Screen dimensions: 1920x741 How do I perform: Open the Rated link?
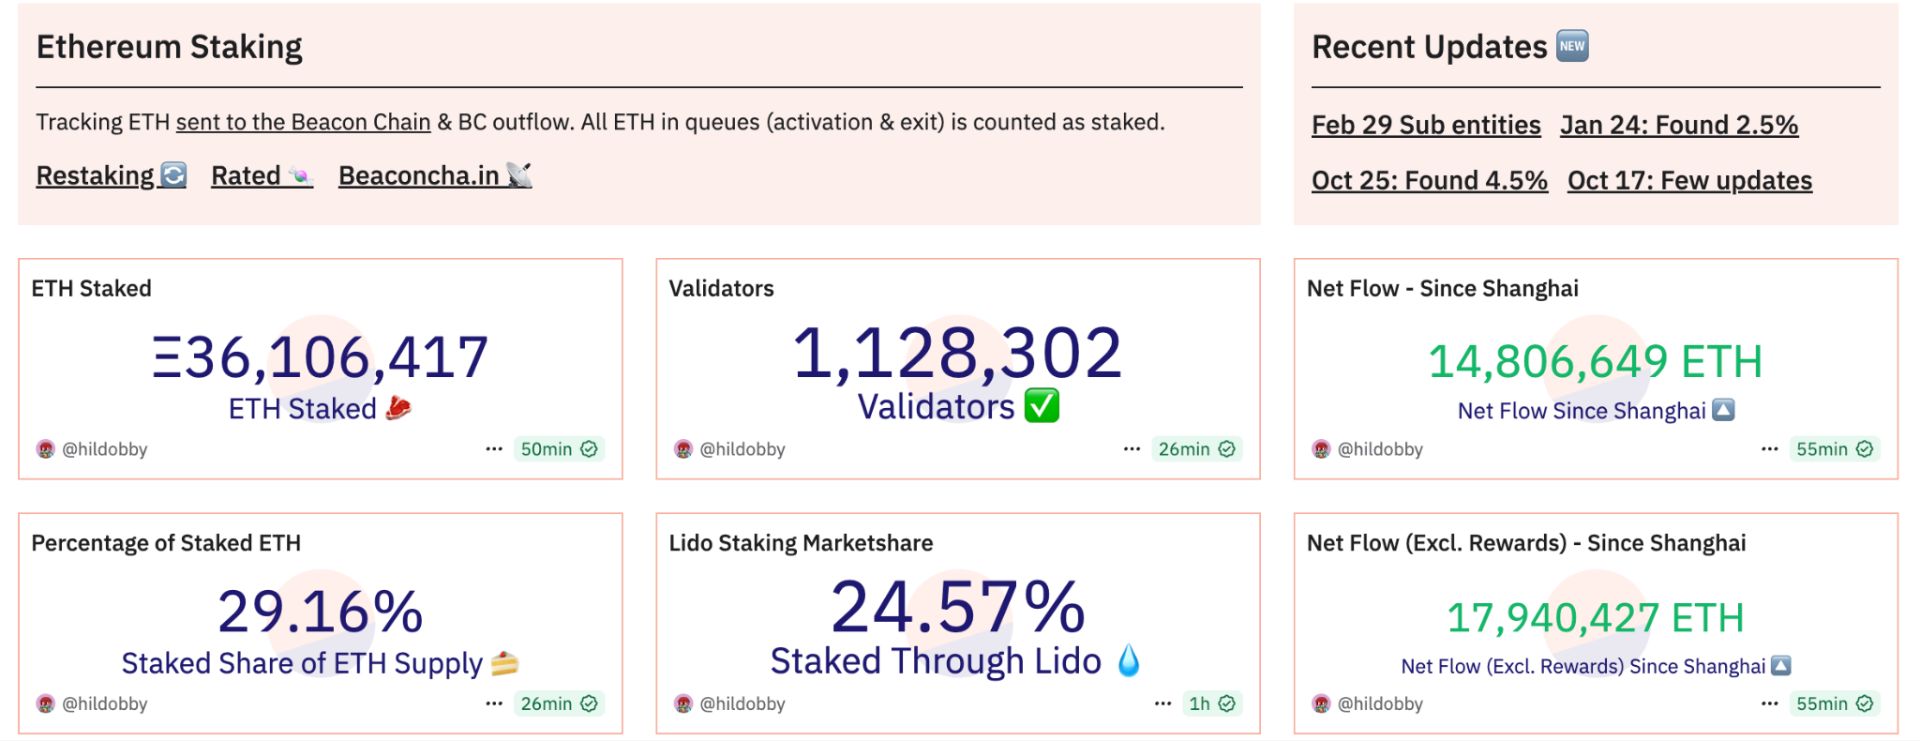coord(262,176)
